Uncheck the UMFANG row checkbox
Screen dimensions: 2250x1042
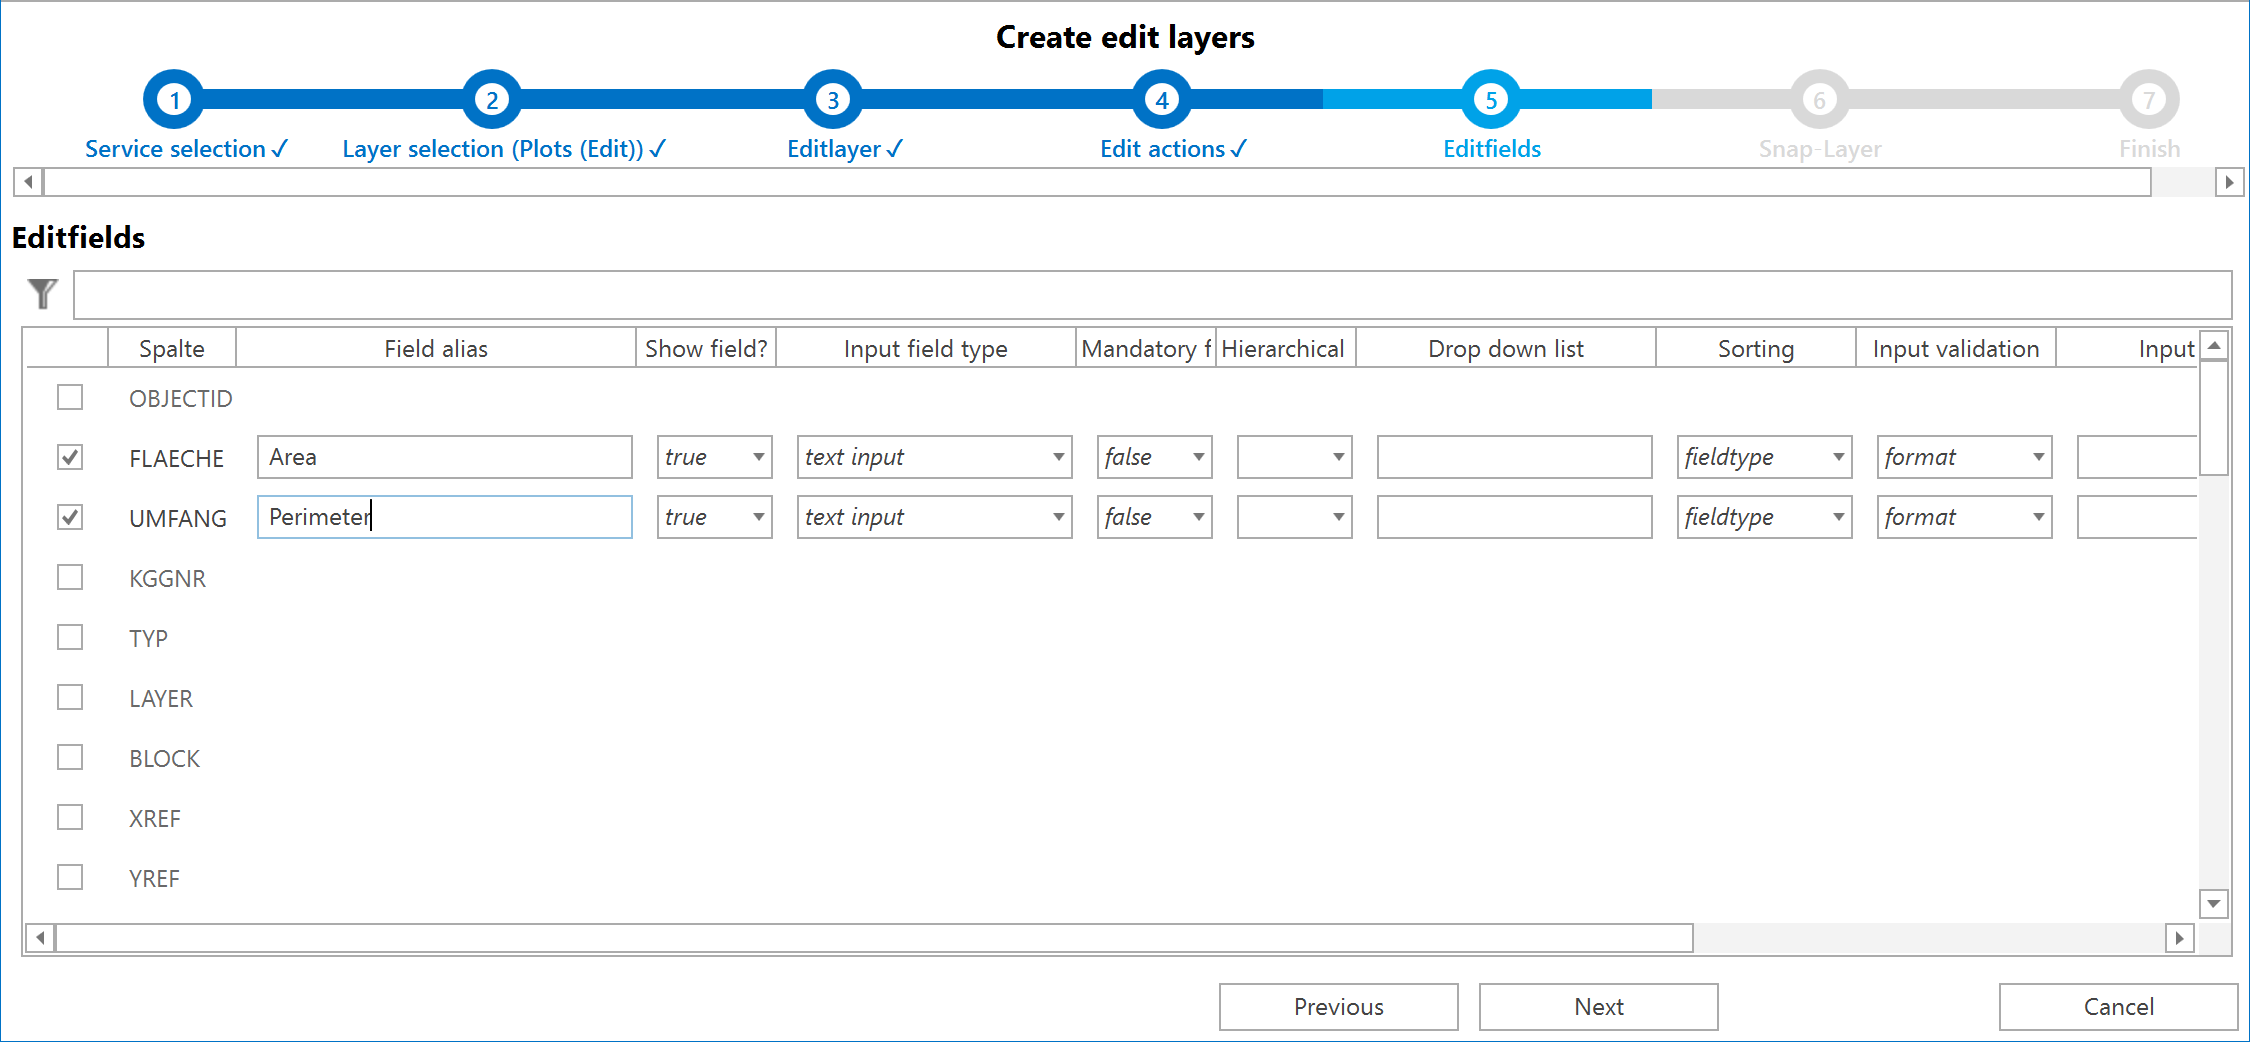click(69, 517)
